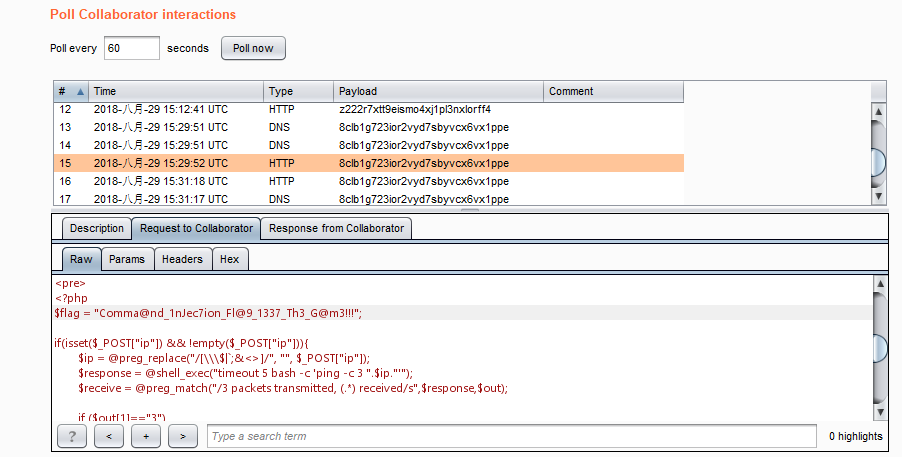Focus the search term input box
Viewport: 902px width, 457px height.
coord(511,436)
